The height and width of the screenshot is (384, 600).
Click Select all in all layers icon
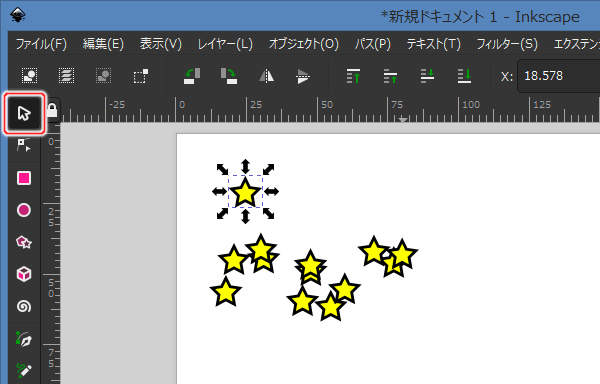pyautogui.click(x=66, y=76)
